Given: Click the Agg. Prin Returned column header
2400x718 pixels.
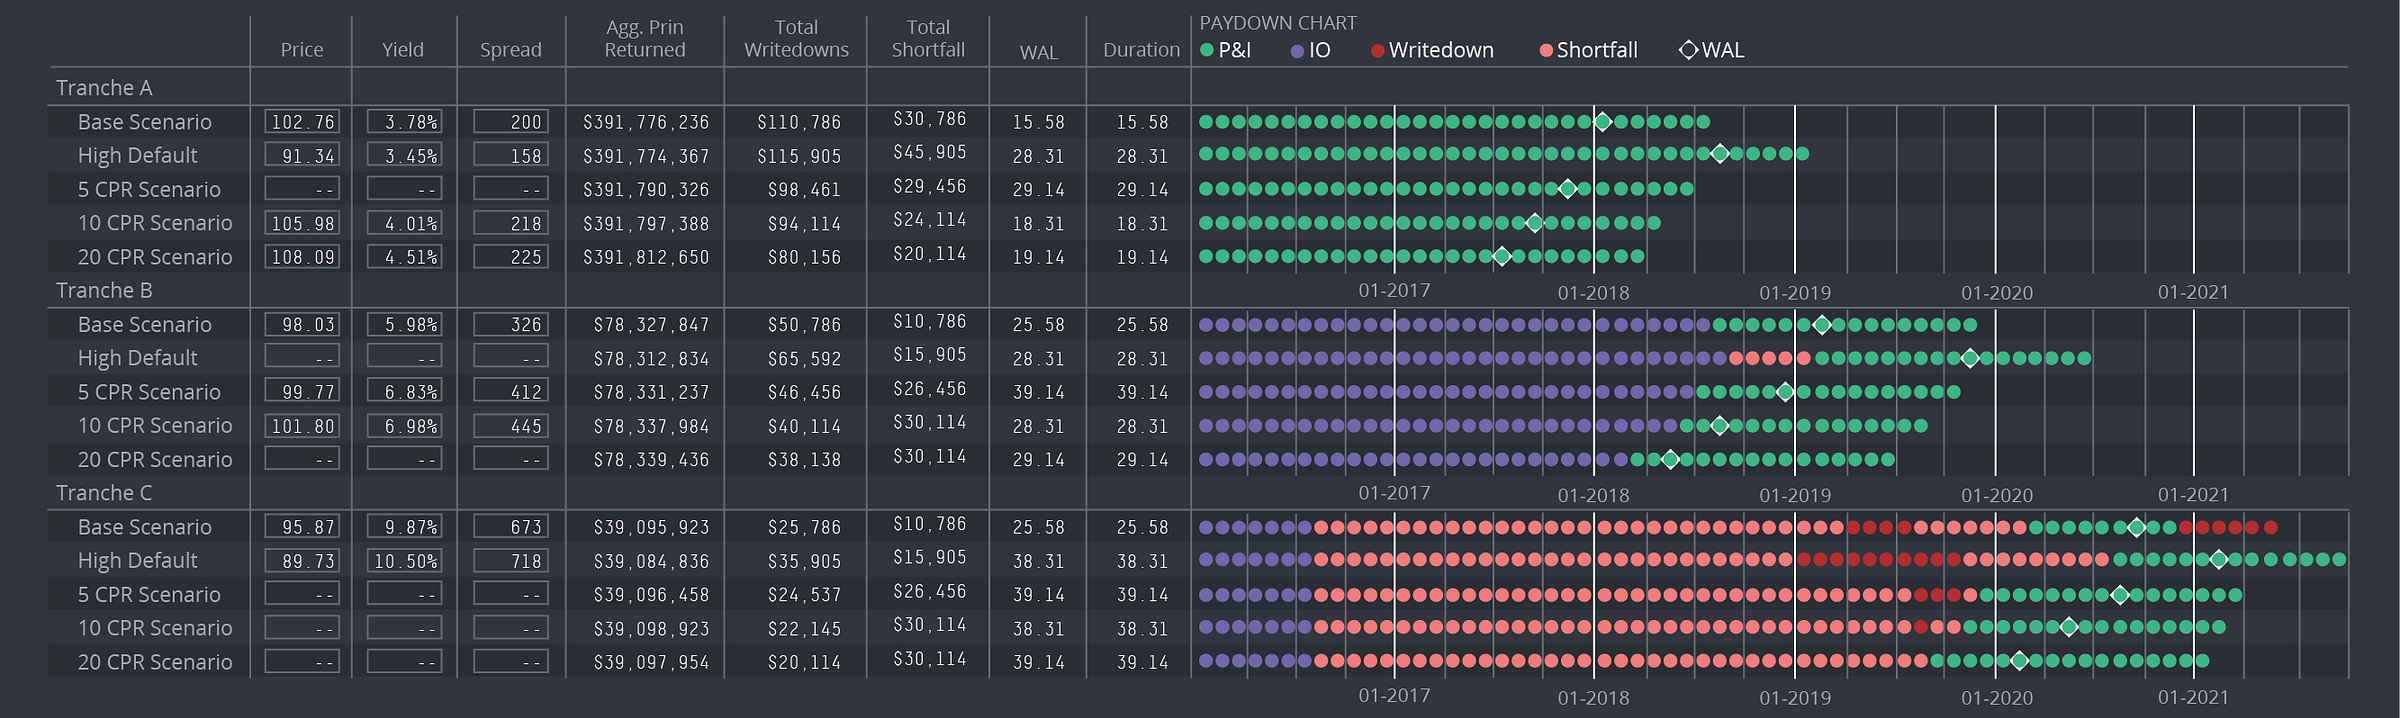Looking at the screenshot, I should (x=645, y=39).
